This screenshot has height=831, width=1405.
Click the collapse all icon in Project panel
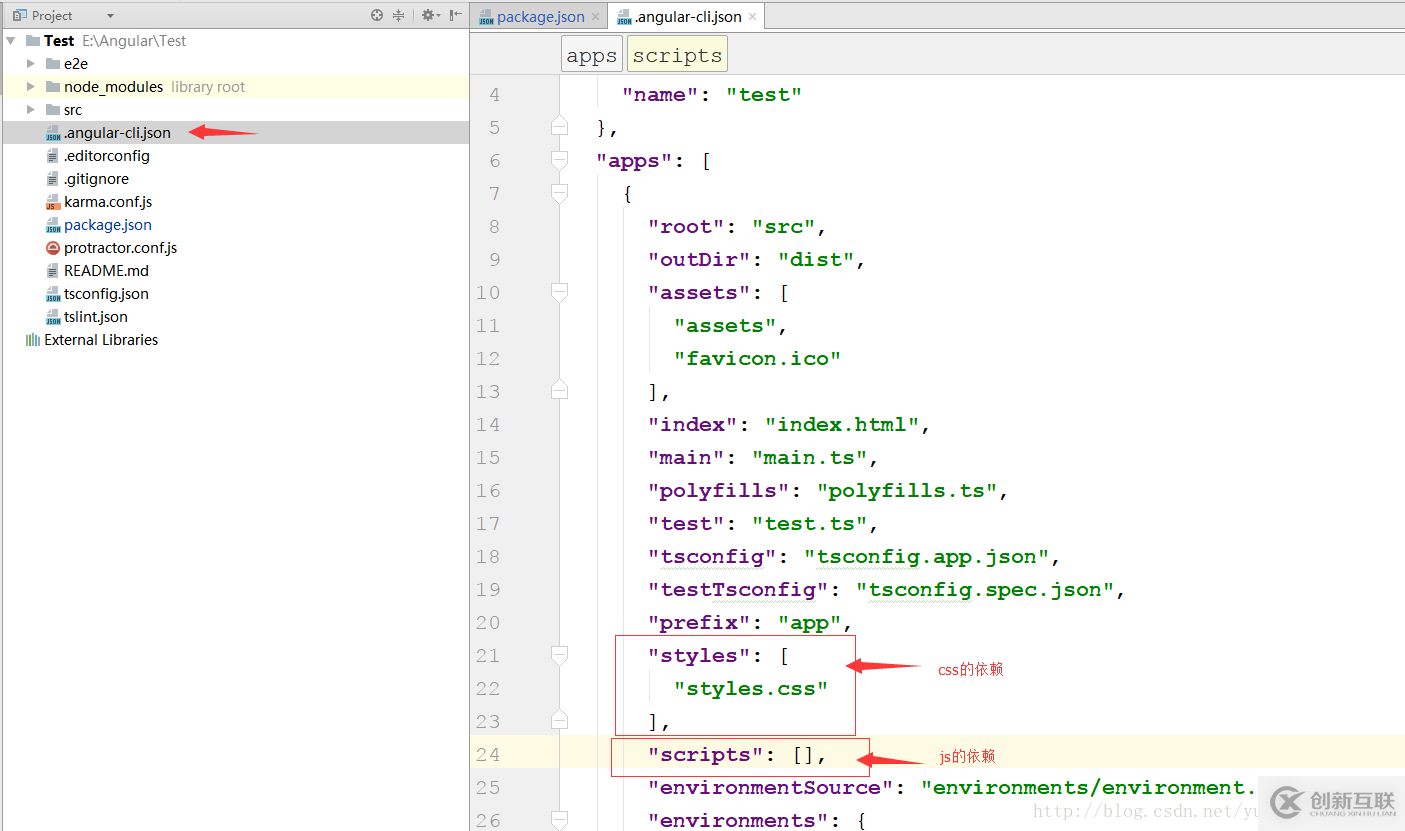[398, 15]
